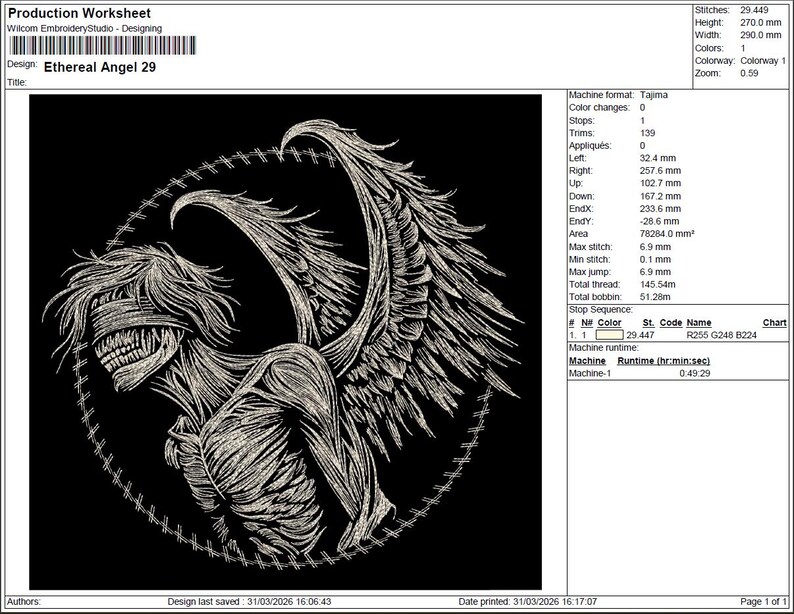Viewport: 794px width, 614px height.
Task: Click the 'Name' column header
Action: click(x=699, y=323)
